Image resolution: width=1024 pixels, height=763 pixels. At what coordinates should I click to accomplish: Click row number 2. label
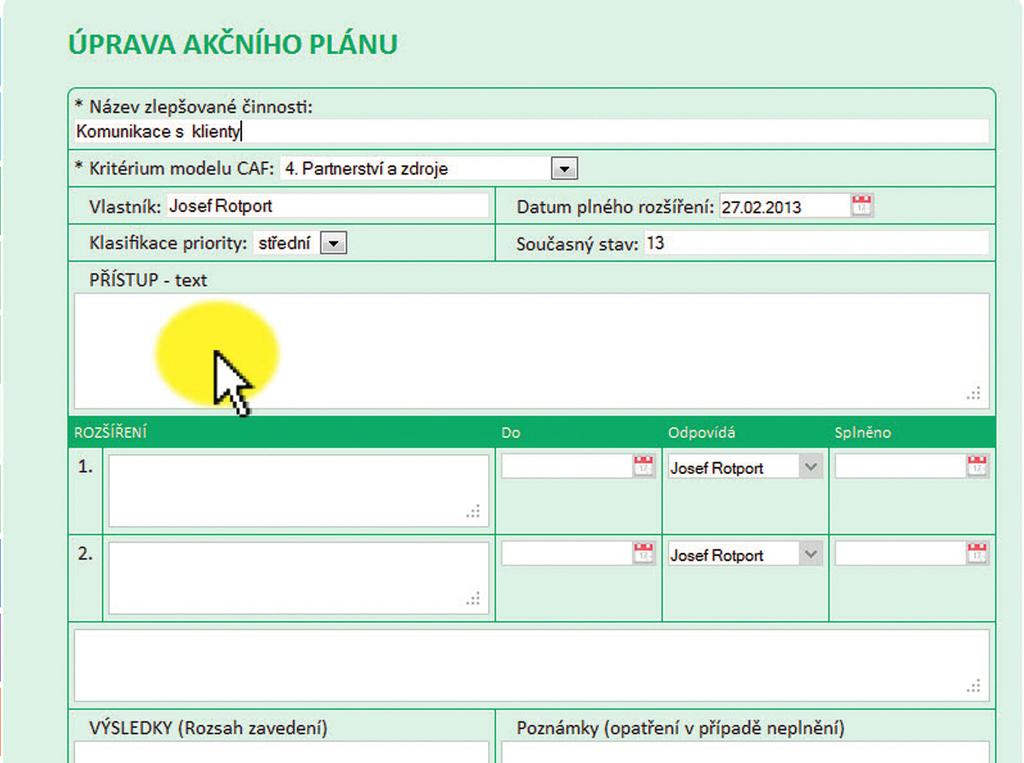86,554
